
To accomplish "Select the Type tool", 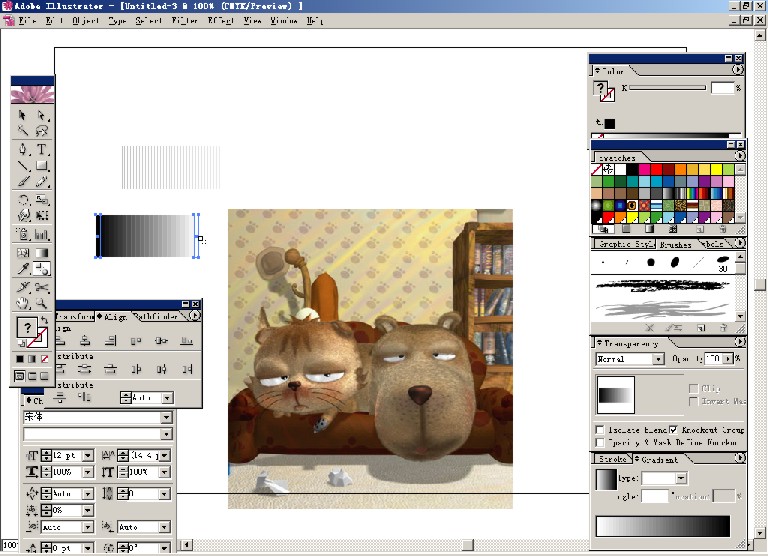I will click(x=42, y=149).
